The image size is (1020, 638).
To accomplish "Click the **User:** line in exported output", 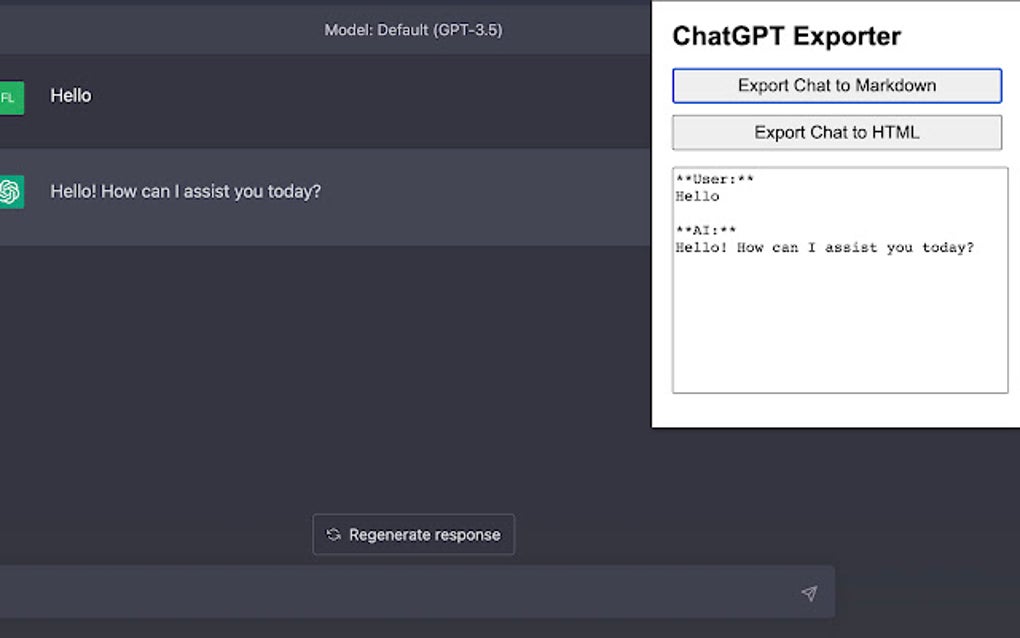I will tap(714, 180).
